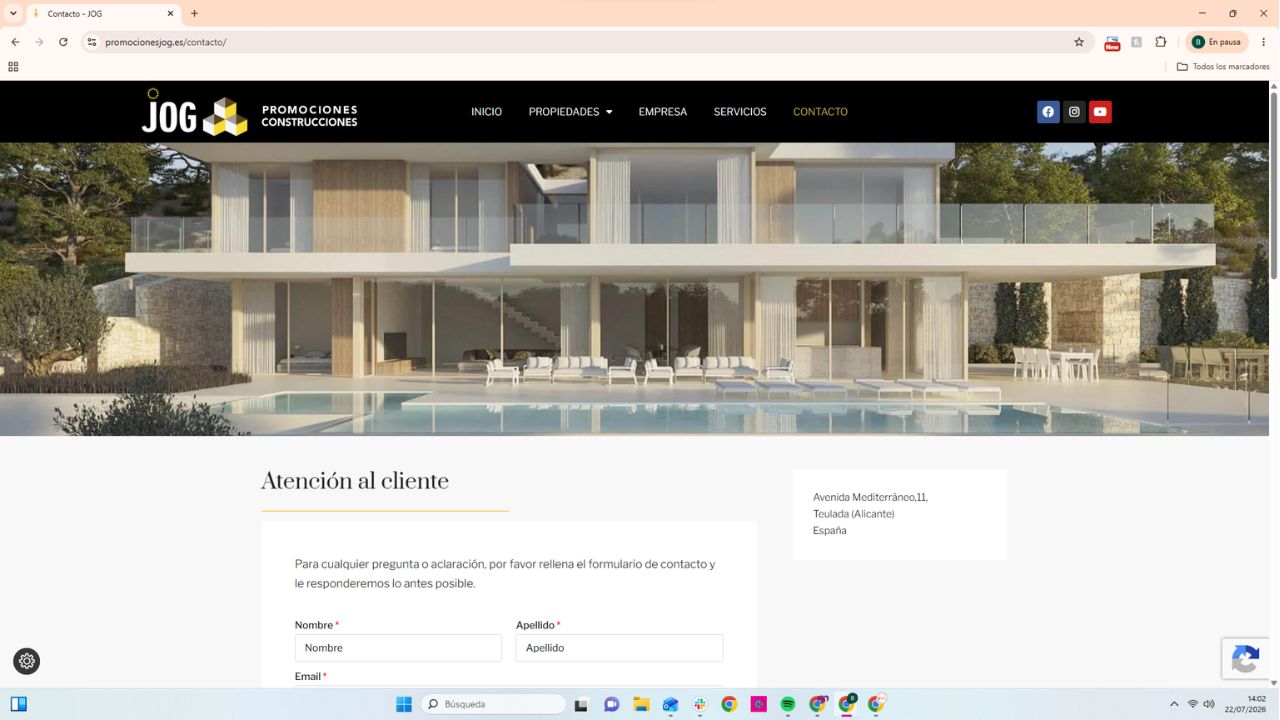Click the Teulada (Alicante) text
1280x720 pixels.
click(x=853, y=514)
